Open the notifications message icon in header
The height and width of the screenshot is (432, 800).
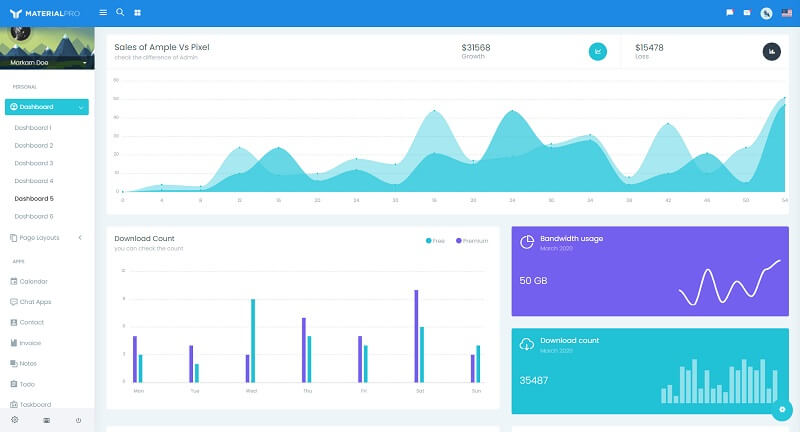[730, 13]
